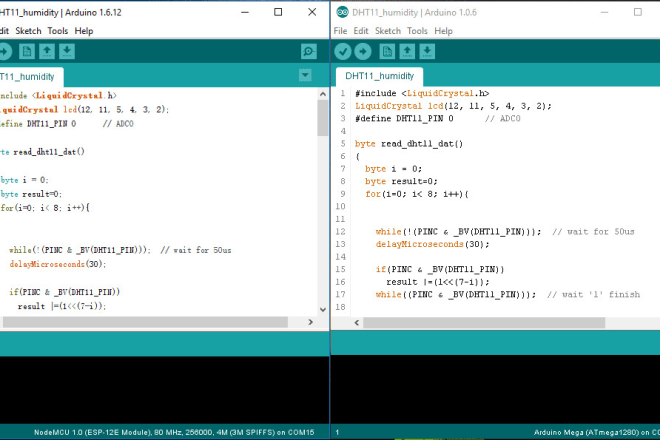
Task: Open Serial Monitor in Arduino 1.6.12 window
Action: [309, 51]
